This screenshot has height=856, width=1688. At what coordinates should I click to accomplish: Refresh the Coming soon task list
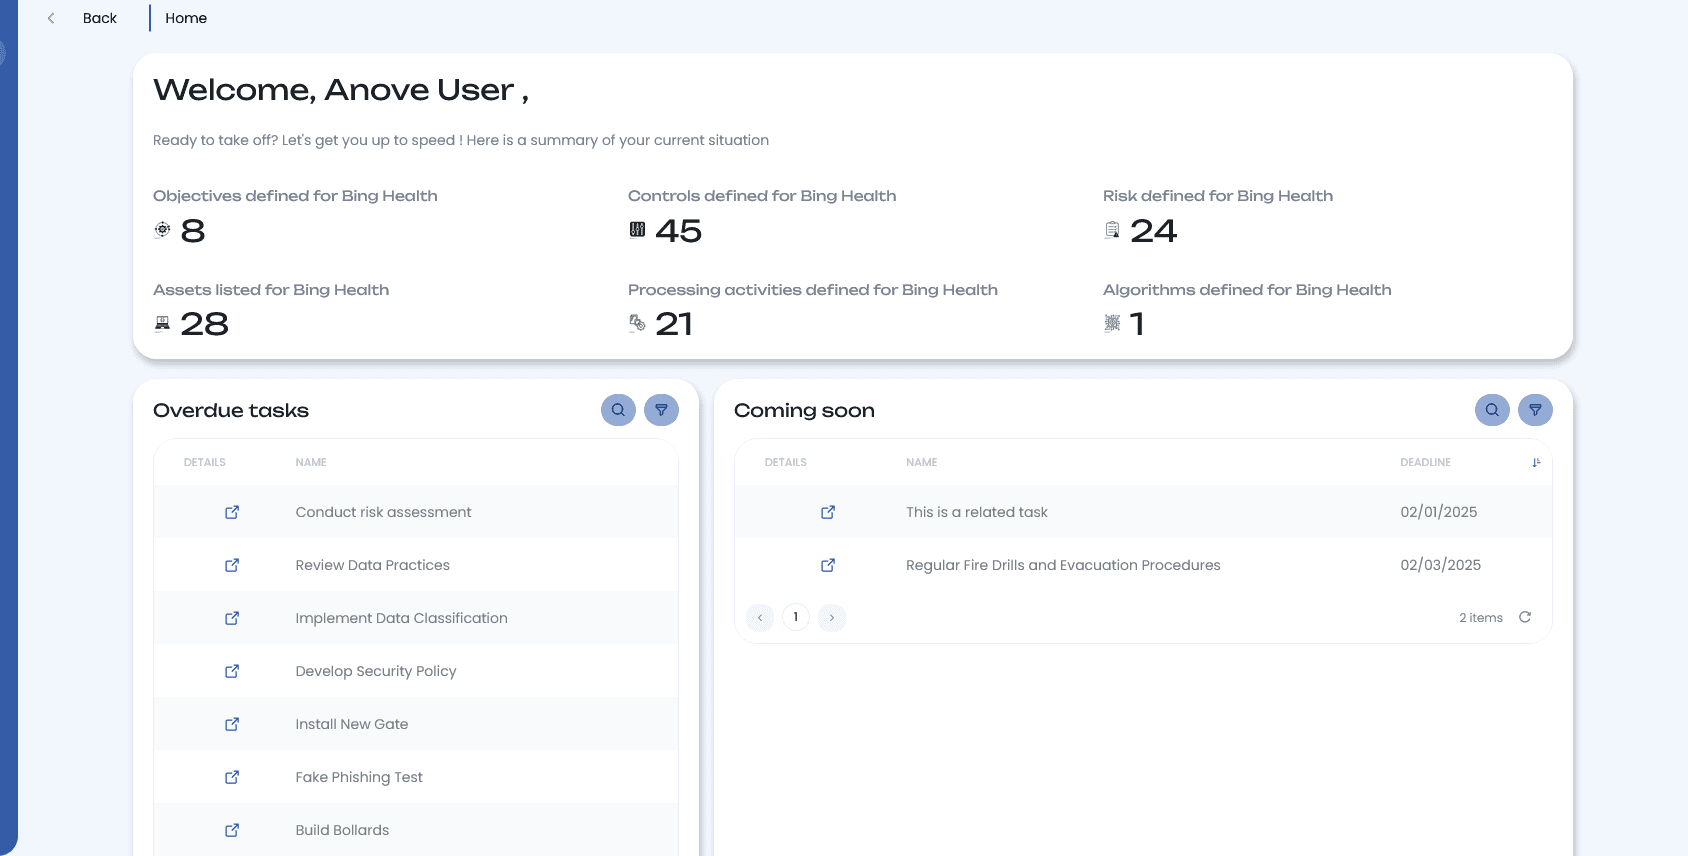(x=1525, y=617)
